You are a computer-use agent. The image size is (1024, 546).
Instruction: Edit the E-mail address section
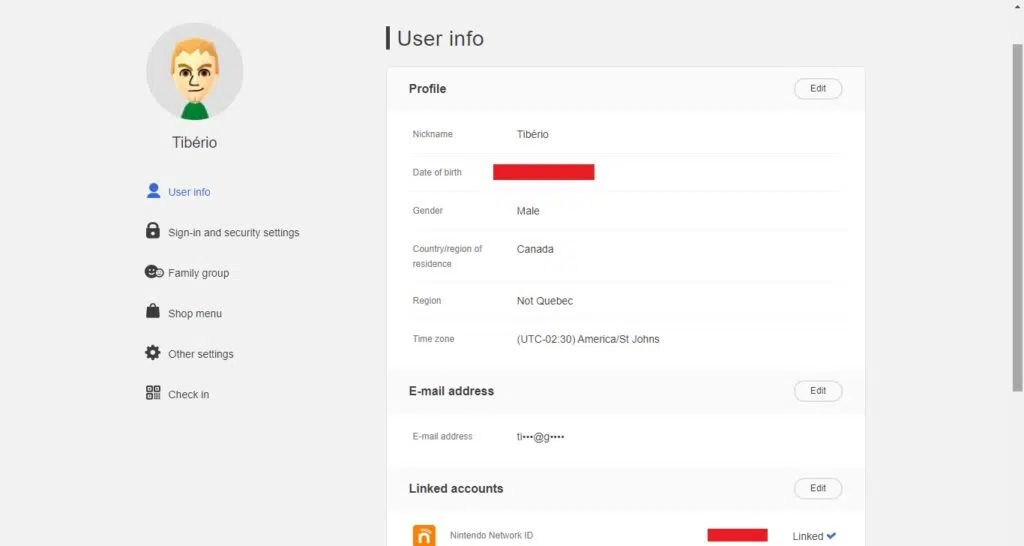pyautogui.click(x=818, y=391)
